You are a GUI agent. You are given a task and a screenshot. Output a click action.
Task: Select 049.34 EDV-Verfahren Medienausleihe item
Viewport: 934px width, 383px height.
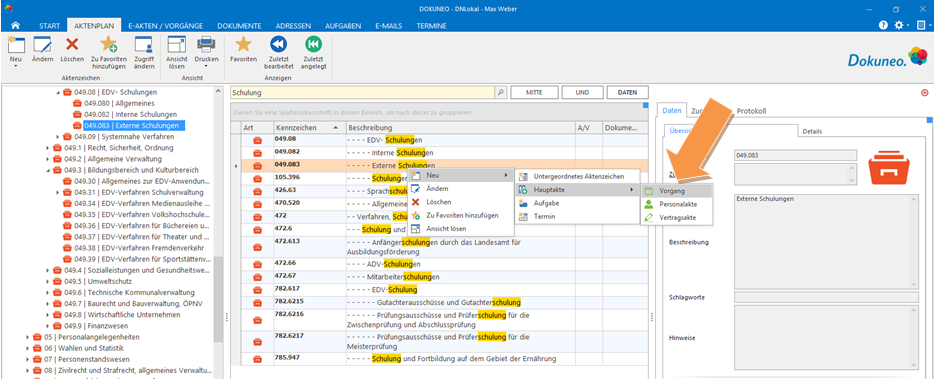pos(136,204)
